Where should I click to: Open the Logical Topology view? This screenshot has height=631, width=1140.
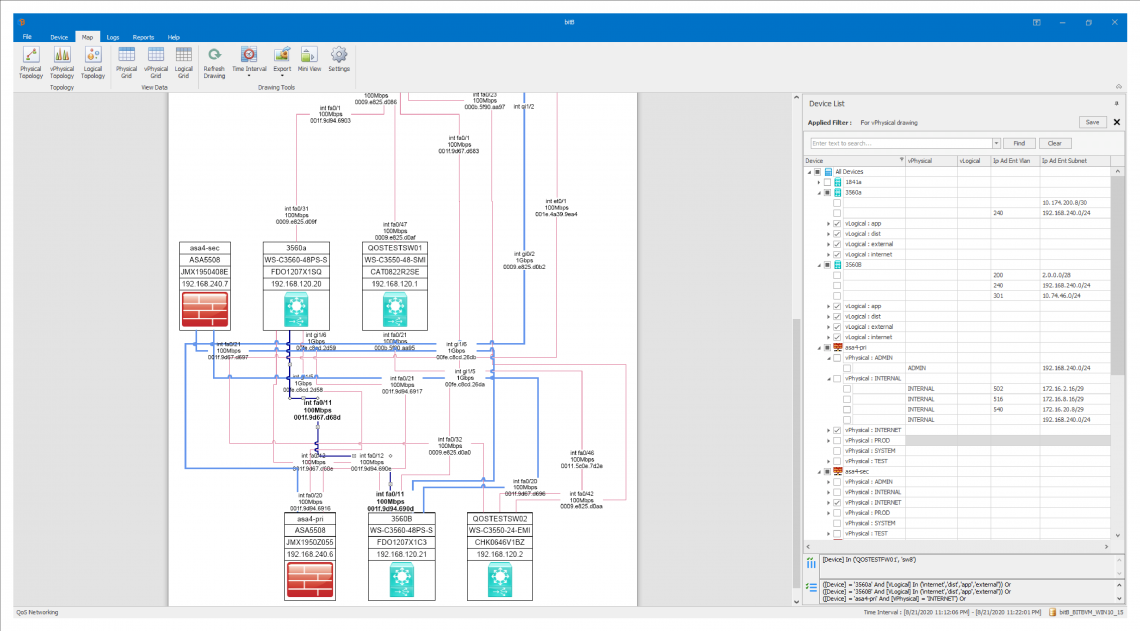point(93,63)
